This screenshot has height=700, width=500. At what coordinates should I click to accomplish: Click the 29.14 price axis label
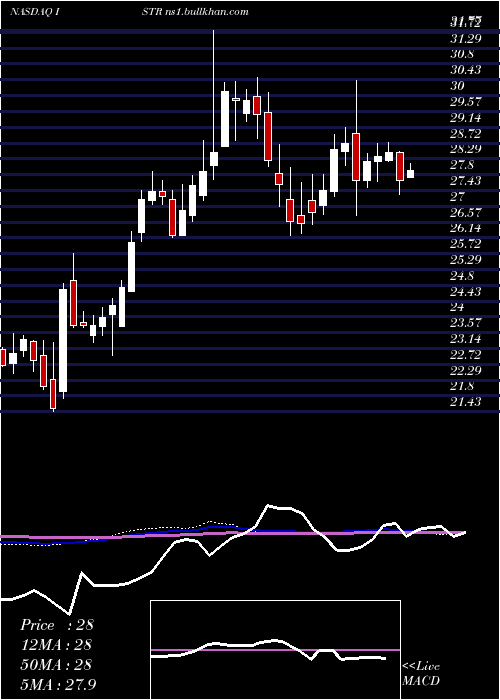pos(466,117)
